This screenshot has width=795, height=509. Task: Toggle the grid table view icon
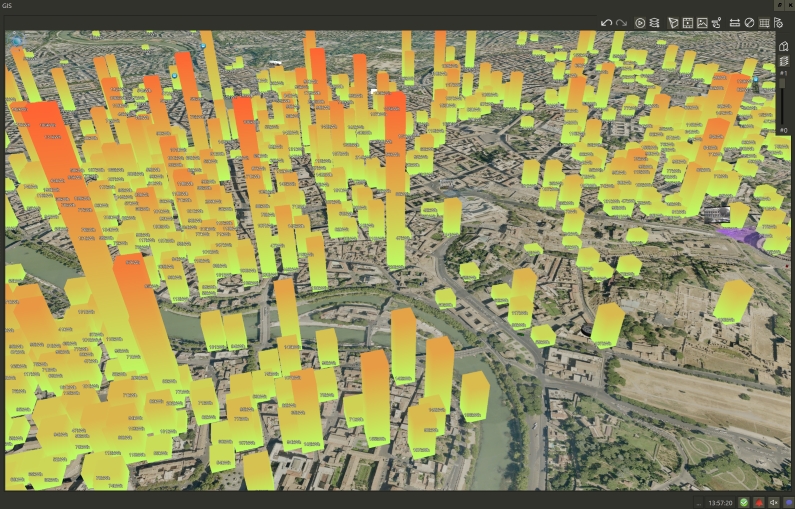point(764,23)
